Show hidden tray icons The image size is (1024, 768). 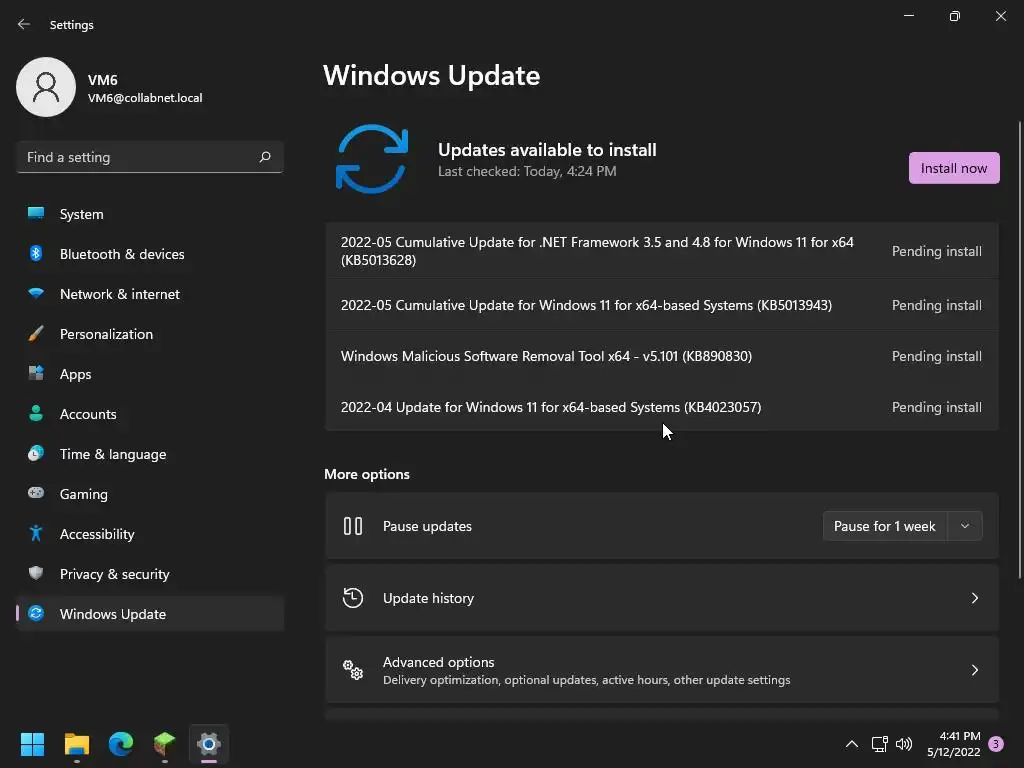(x=852, y=744)
